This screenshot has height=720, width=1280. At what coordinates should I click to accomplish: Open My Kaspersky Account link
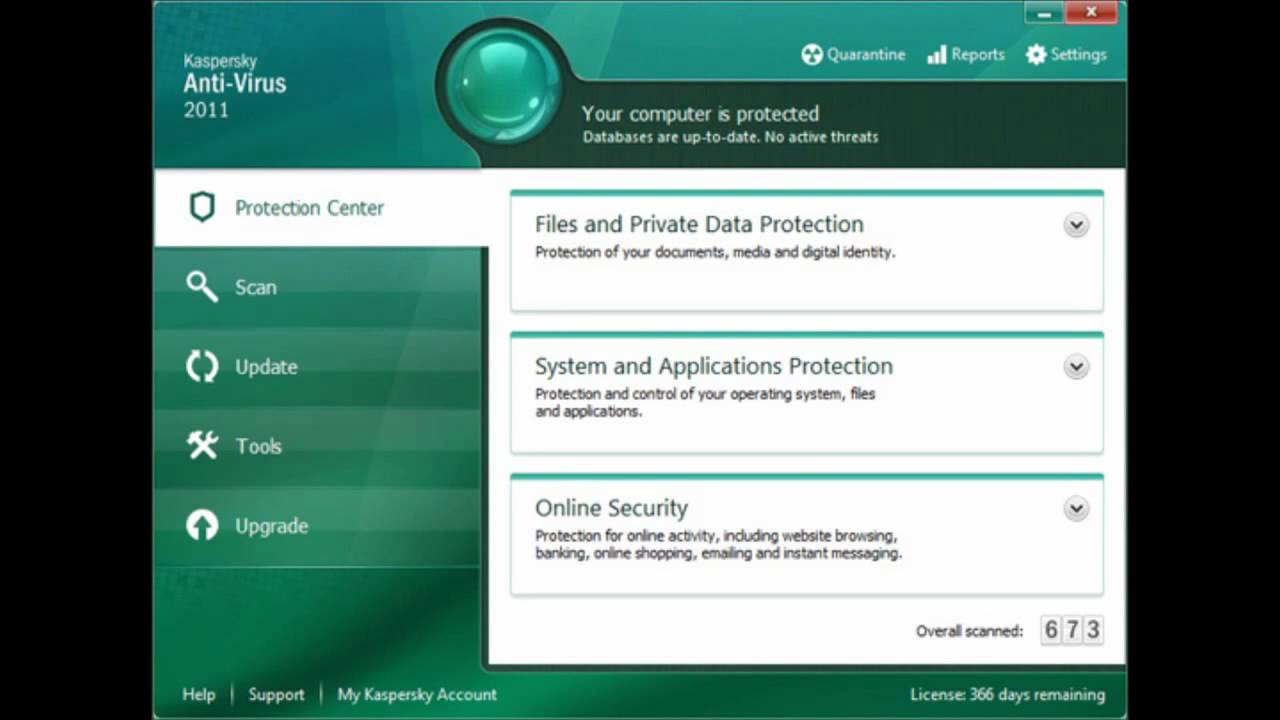click(417, 694)
